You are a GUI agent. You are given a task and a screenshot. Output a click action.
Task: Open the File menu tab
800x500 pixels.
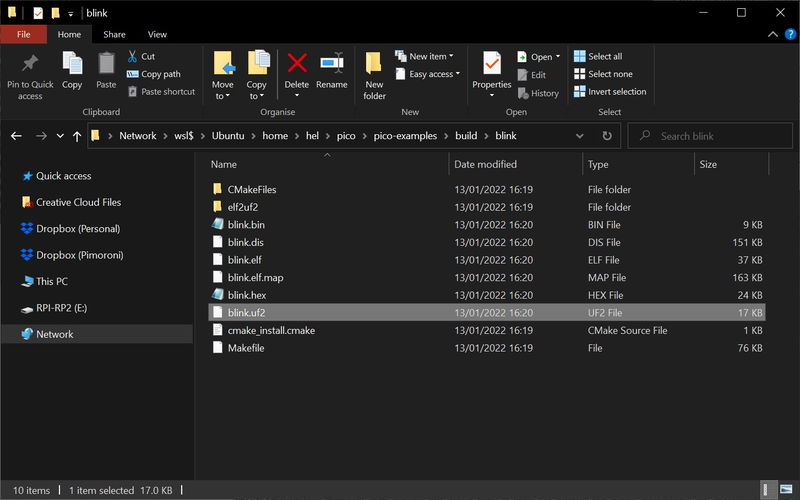(x=23, y=34)
